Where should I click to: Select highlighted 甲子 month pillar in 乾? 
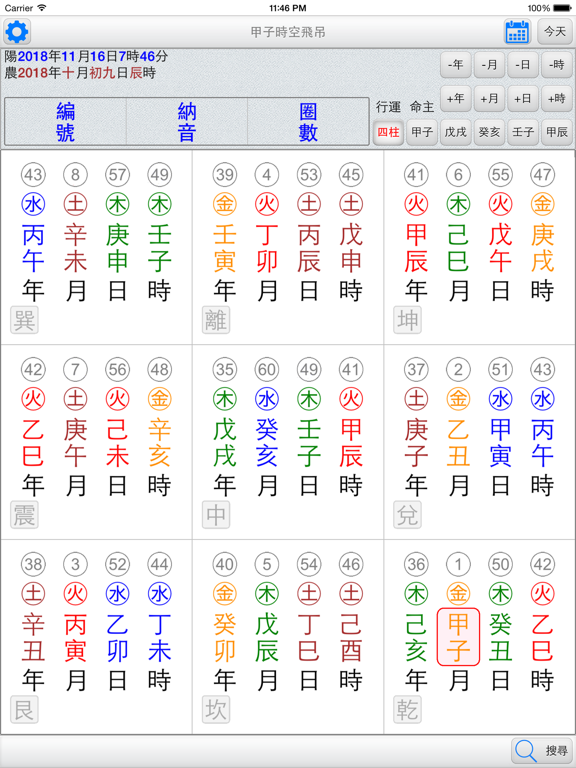[x=458, y=637]
